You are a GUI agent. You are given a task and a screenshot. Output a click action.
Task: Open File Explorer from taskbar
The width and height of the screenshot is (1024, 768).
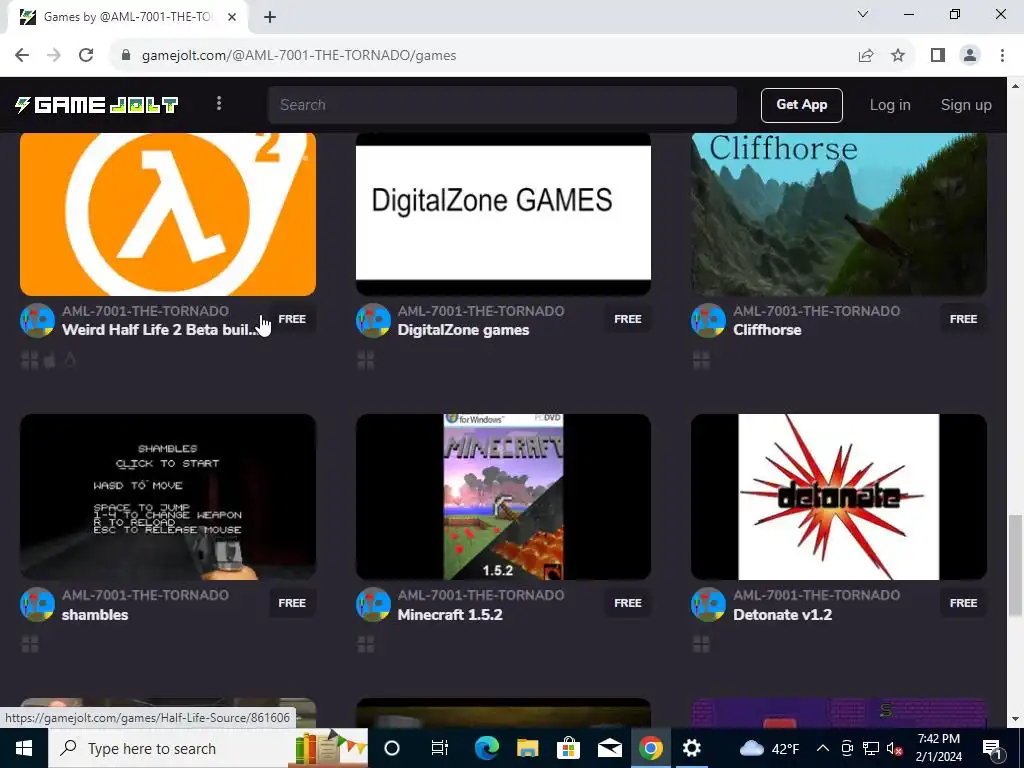(x=527, y=748)
